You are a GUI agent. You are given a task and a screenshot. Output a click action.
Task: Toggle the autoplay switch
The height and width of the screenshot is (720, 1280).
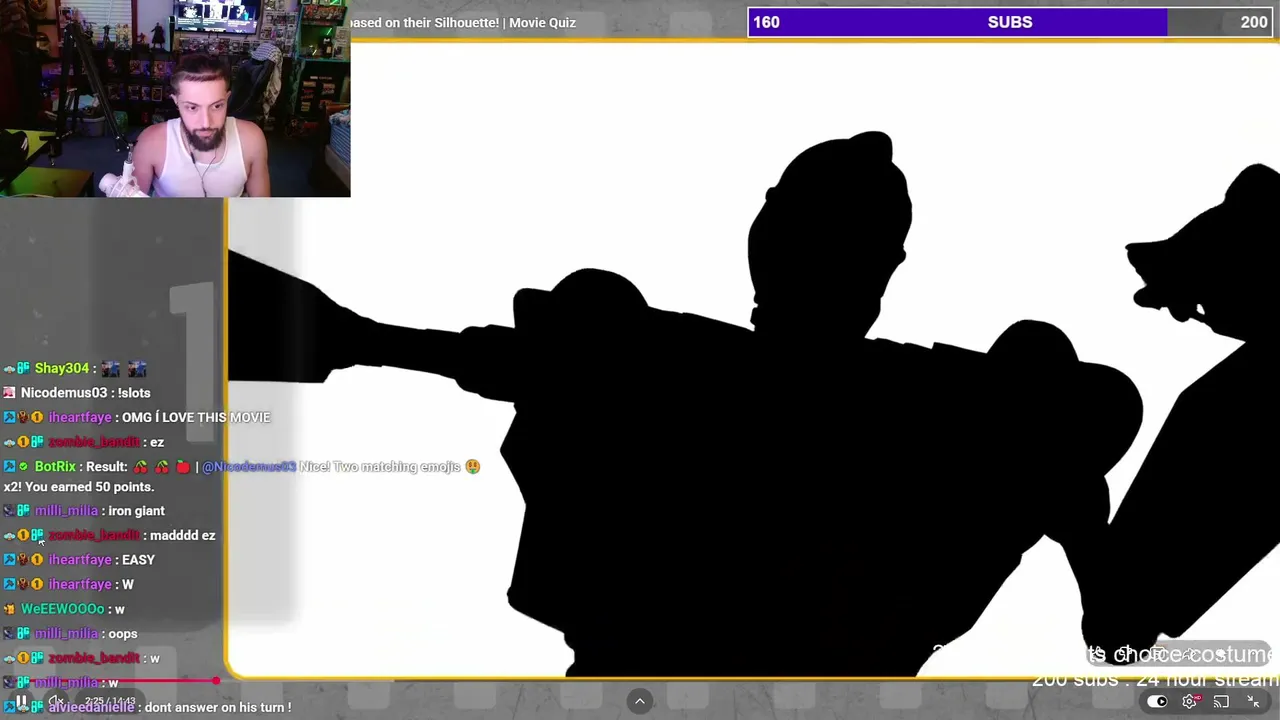[x=1157, y=702]
